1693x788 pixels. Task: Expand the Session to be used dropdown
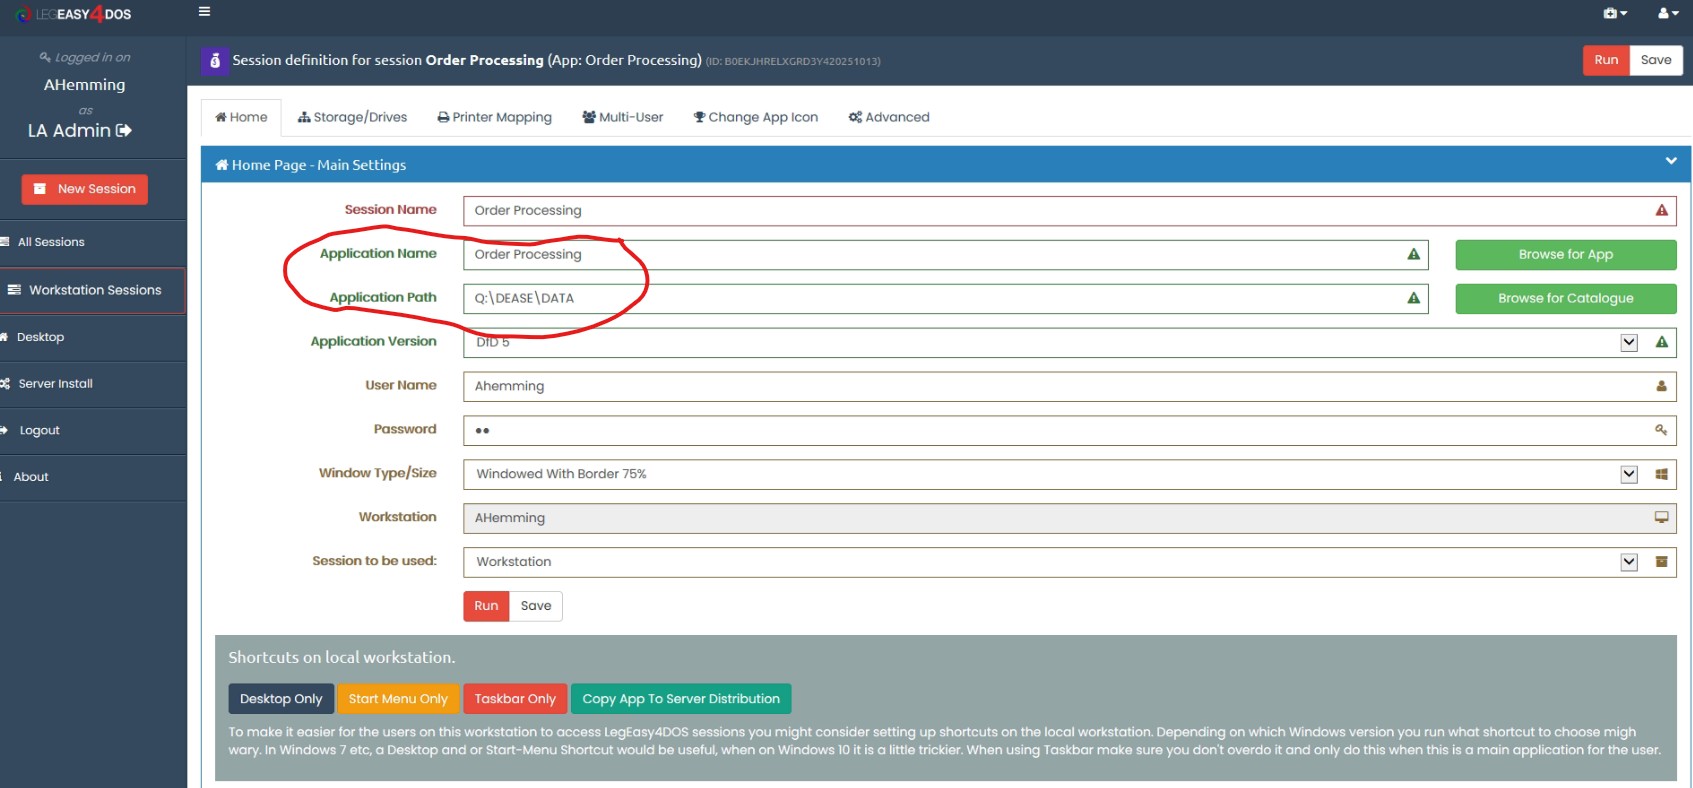pyautogui.click(x=1629, y=562)
